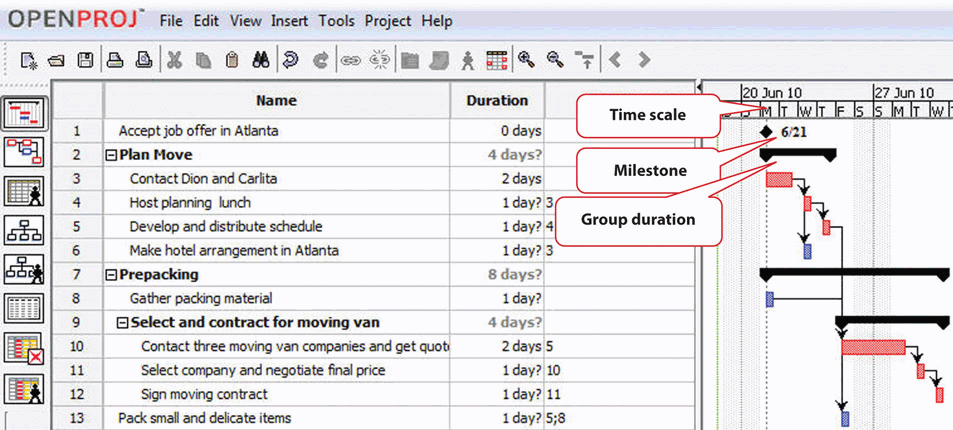Select task 'Gather packing material'

(x=201, y=299)
